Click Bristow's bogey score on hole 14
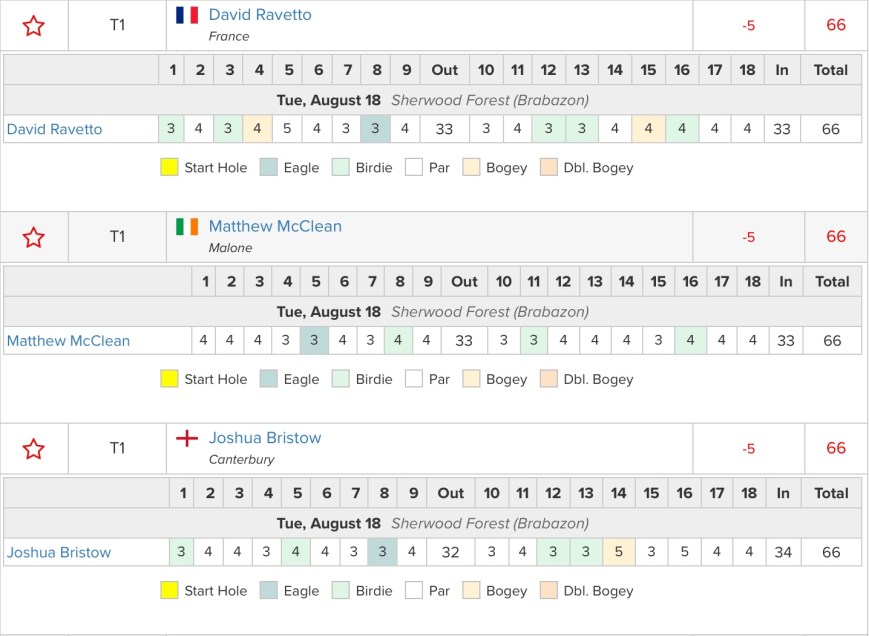The width and height of the screenshot is (869, 636). 618,553
